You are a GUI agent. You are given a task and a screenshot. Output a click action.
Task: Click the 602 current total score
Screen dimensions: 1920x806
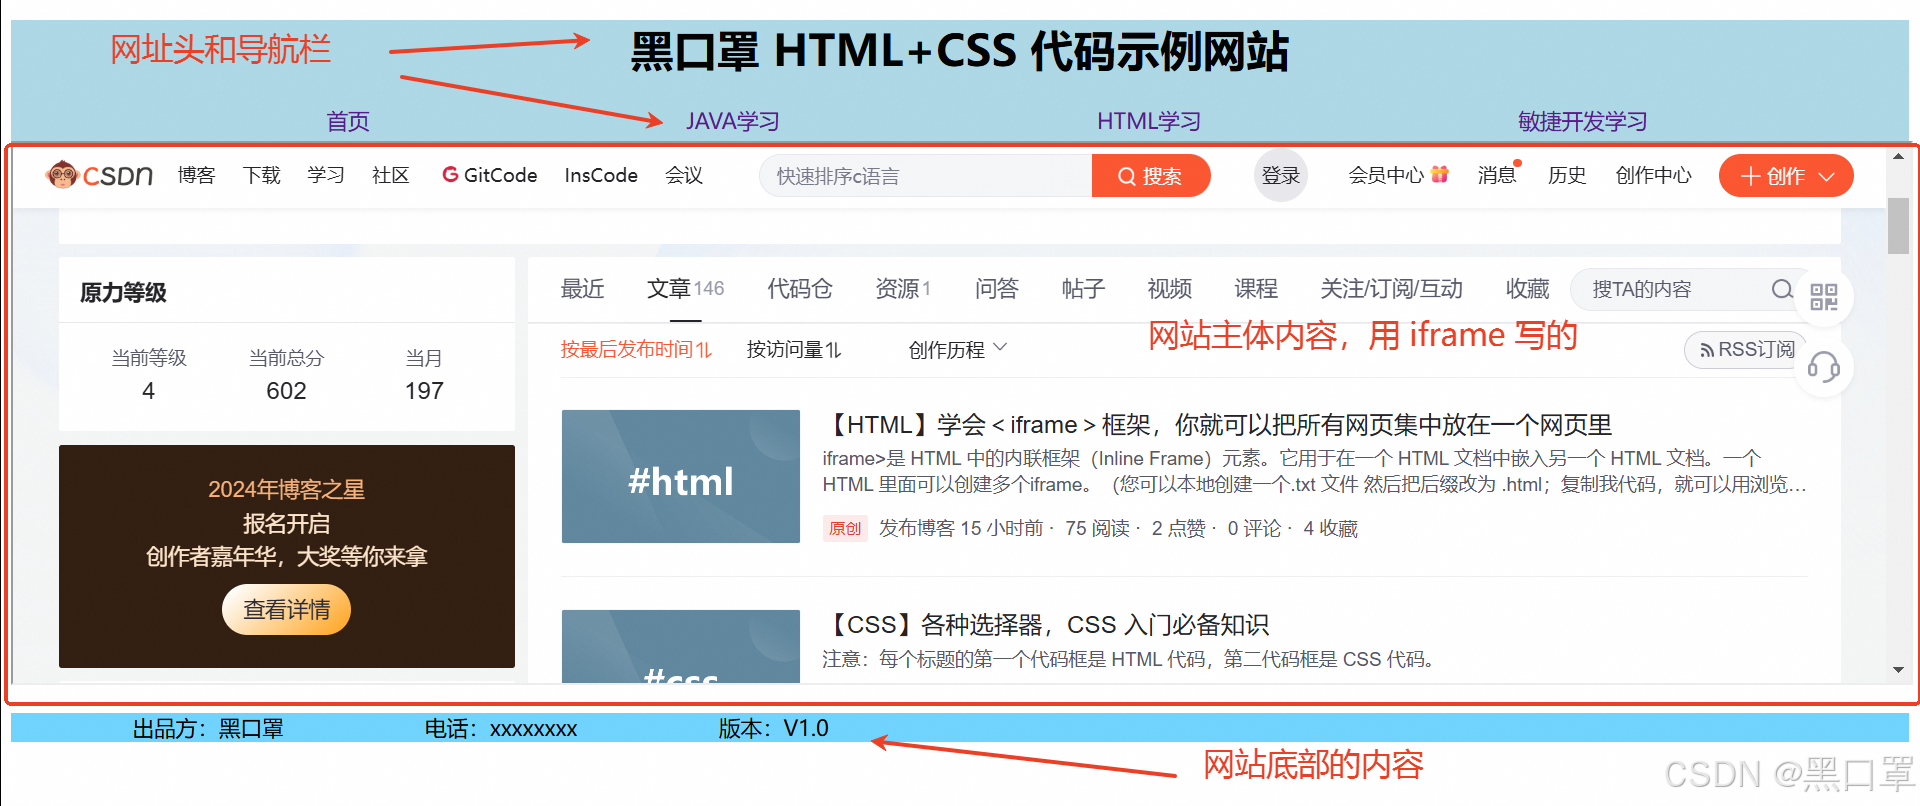click(x=286, y=391)
